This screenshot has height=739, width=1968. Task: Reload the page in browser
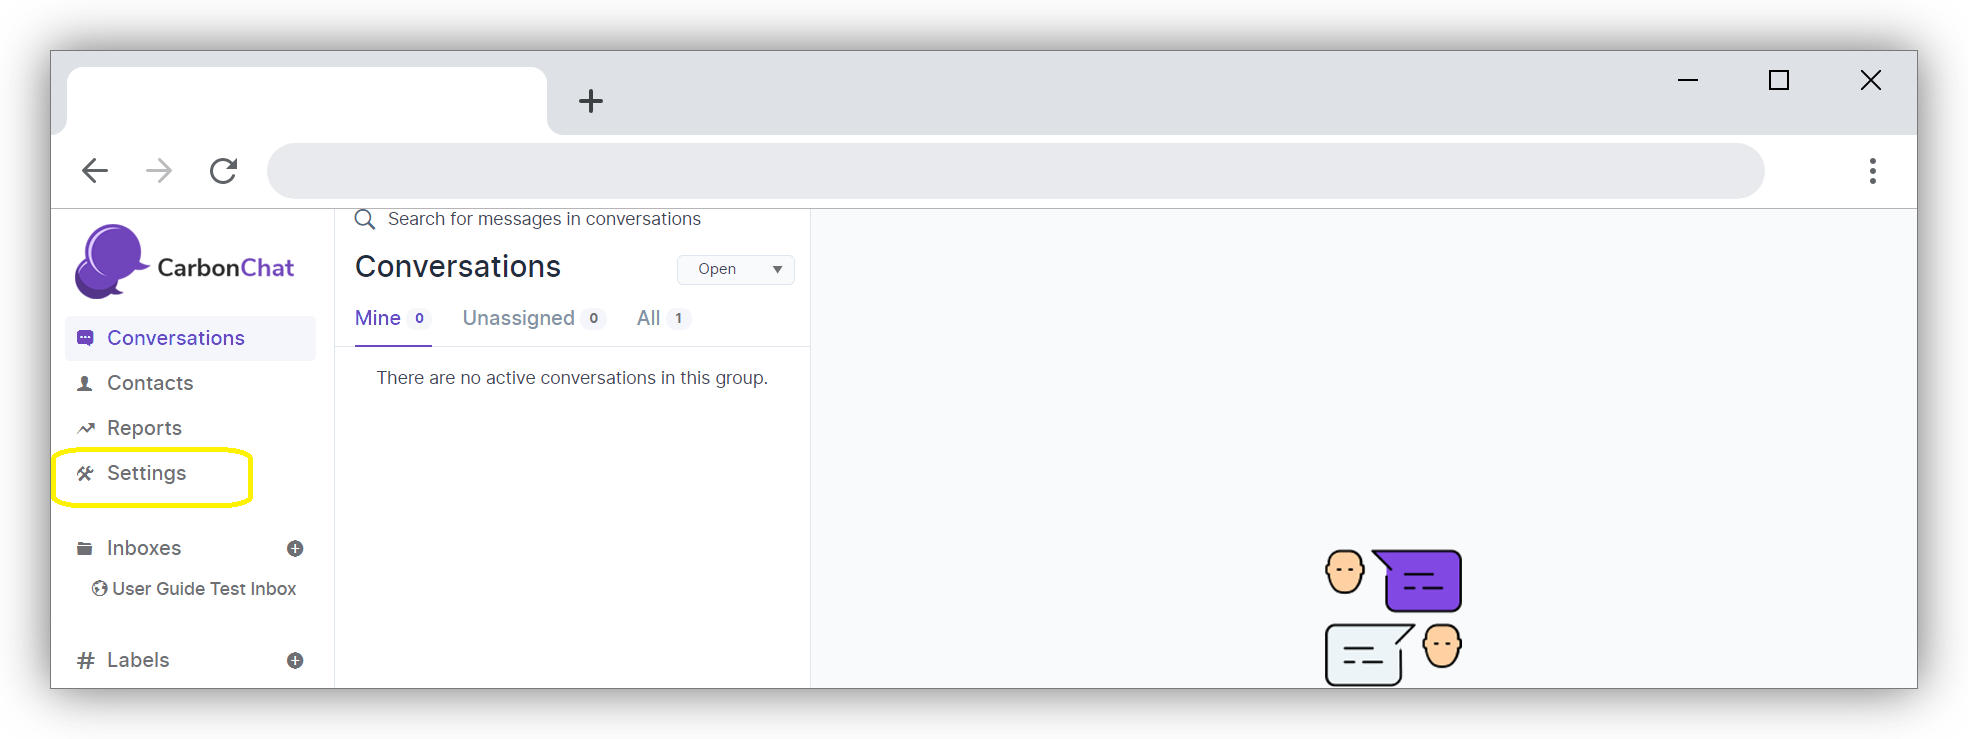click(x=223, y=171)
